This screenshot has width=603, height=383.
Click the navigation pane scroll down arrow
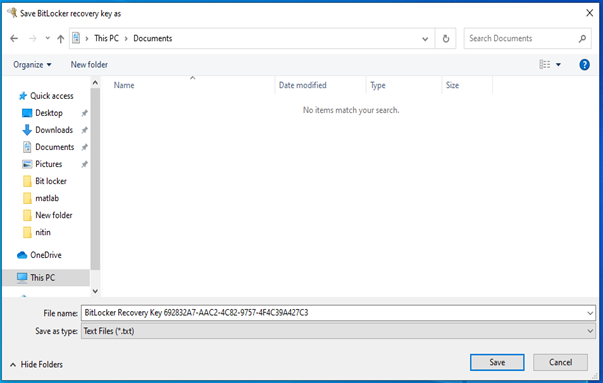click(x=95, y=291)
